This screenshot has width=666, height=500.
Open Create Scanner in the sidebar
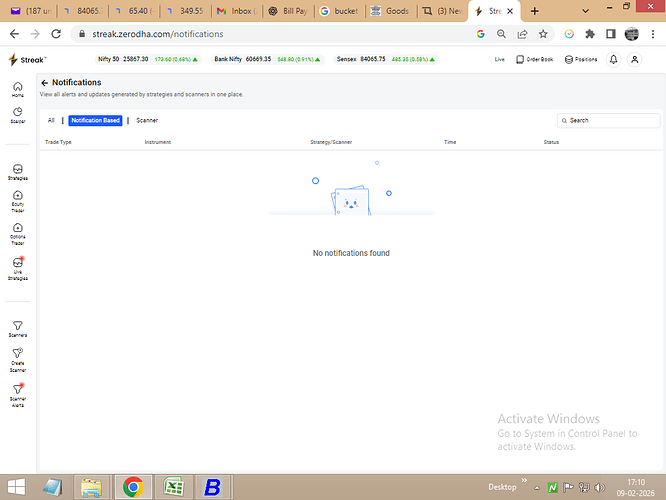click(x=17, y=360)
